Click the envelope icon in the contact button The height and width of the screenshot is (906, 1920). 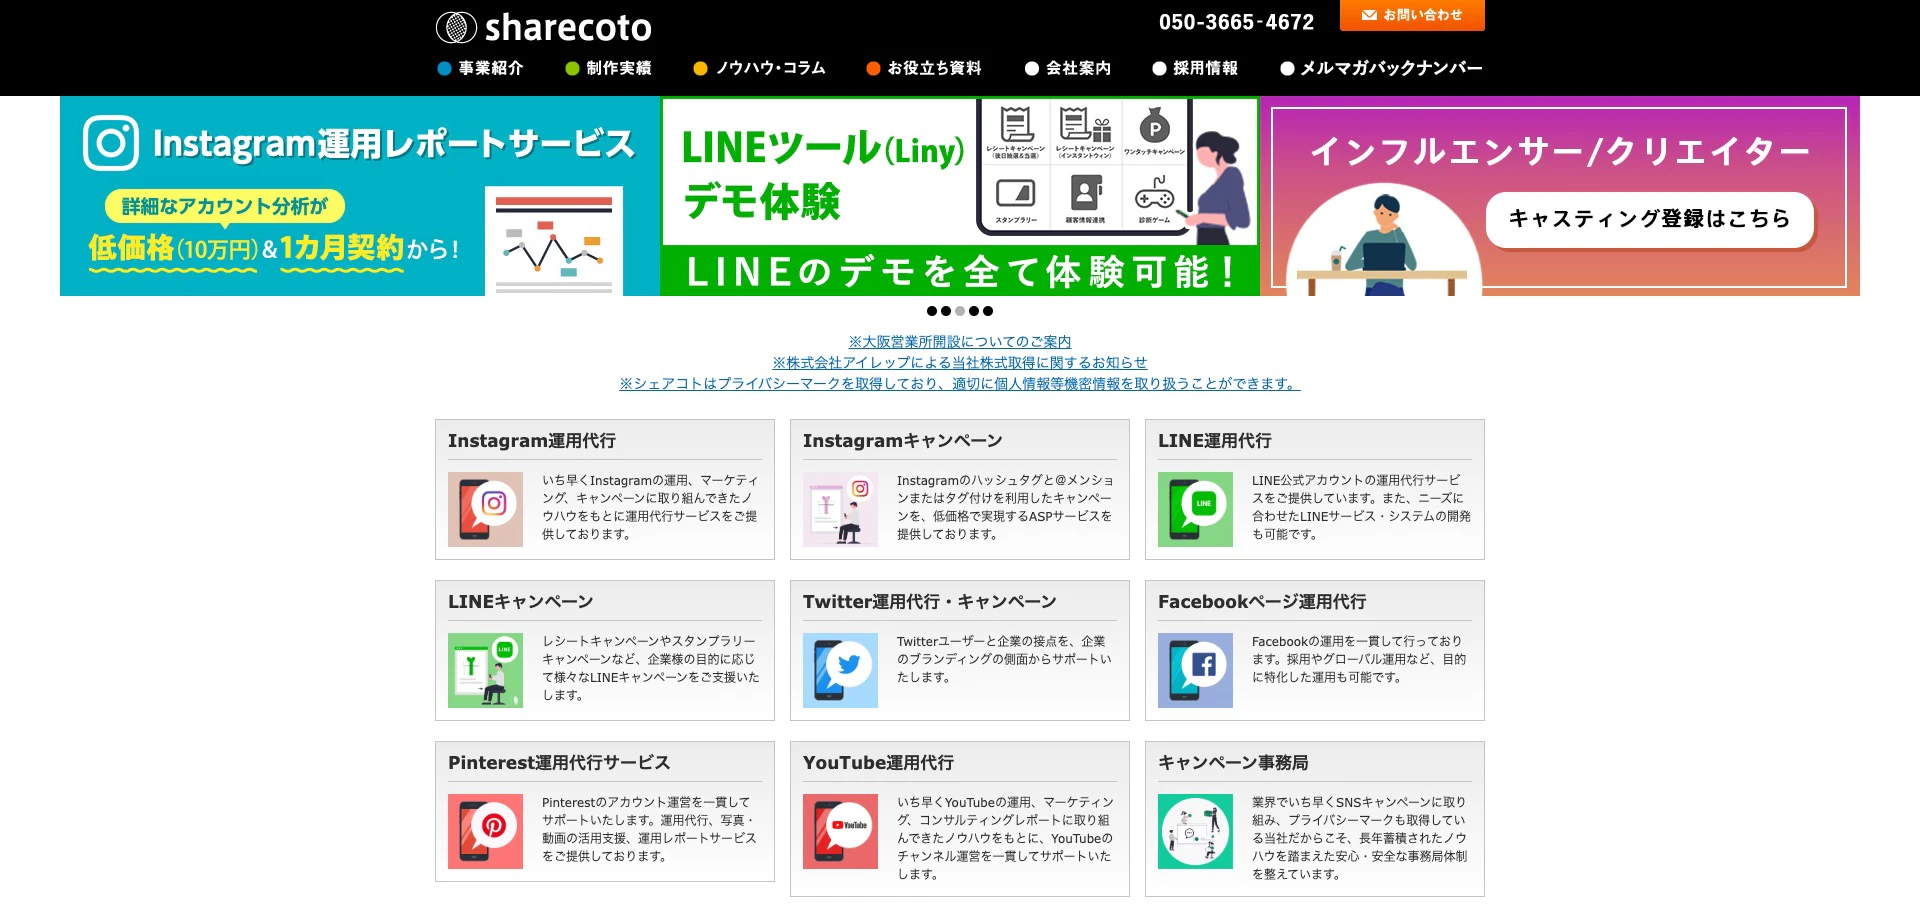point(1369,15)
